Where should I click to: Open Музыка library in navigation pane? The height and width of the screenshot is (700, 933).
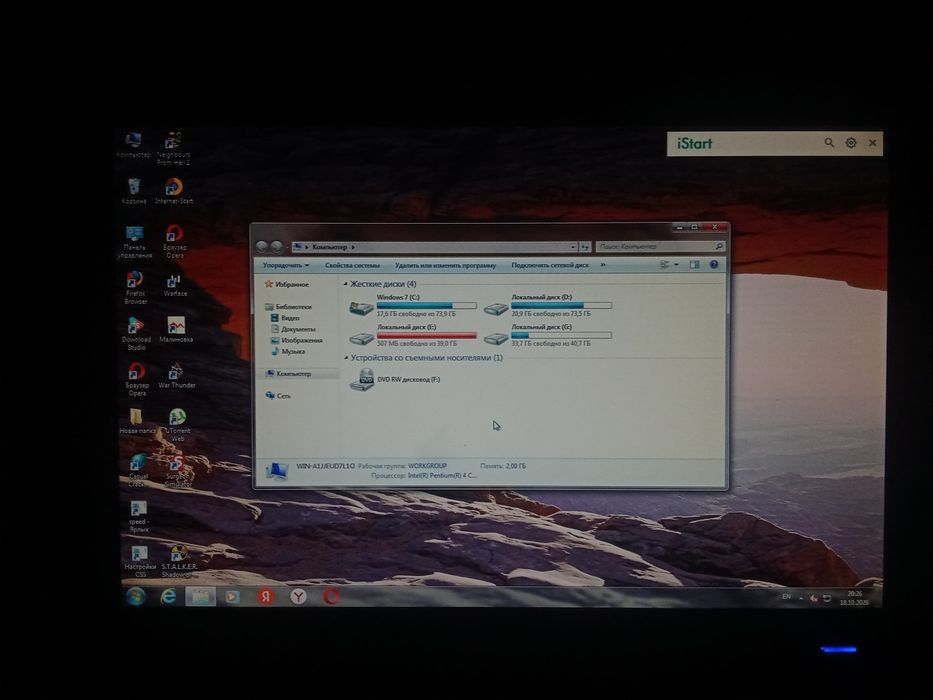coord(288,351)
